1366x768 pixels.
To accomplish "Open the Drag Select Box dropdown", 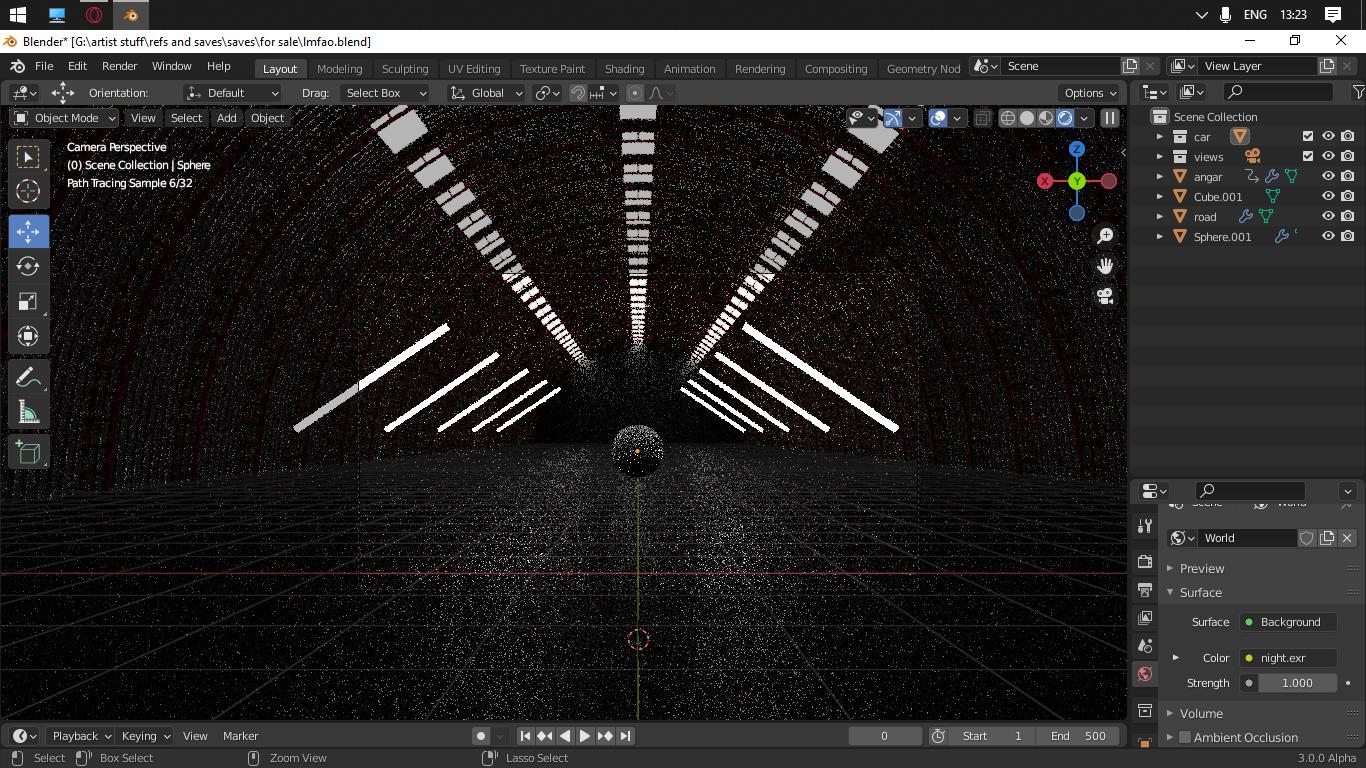I will [384, 93].
